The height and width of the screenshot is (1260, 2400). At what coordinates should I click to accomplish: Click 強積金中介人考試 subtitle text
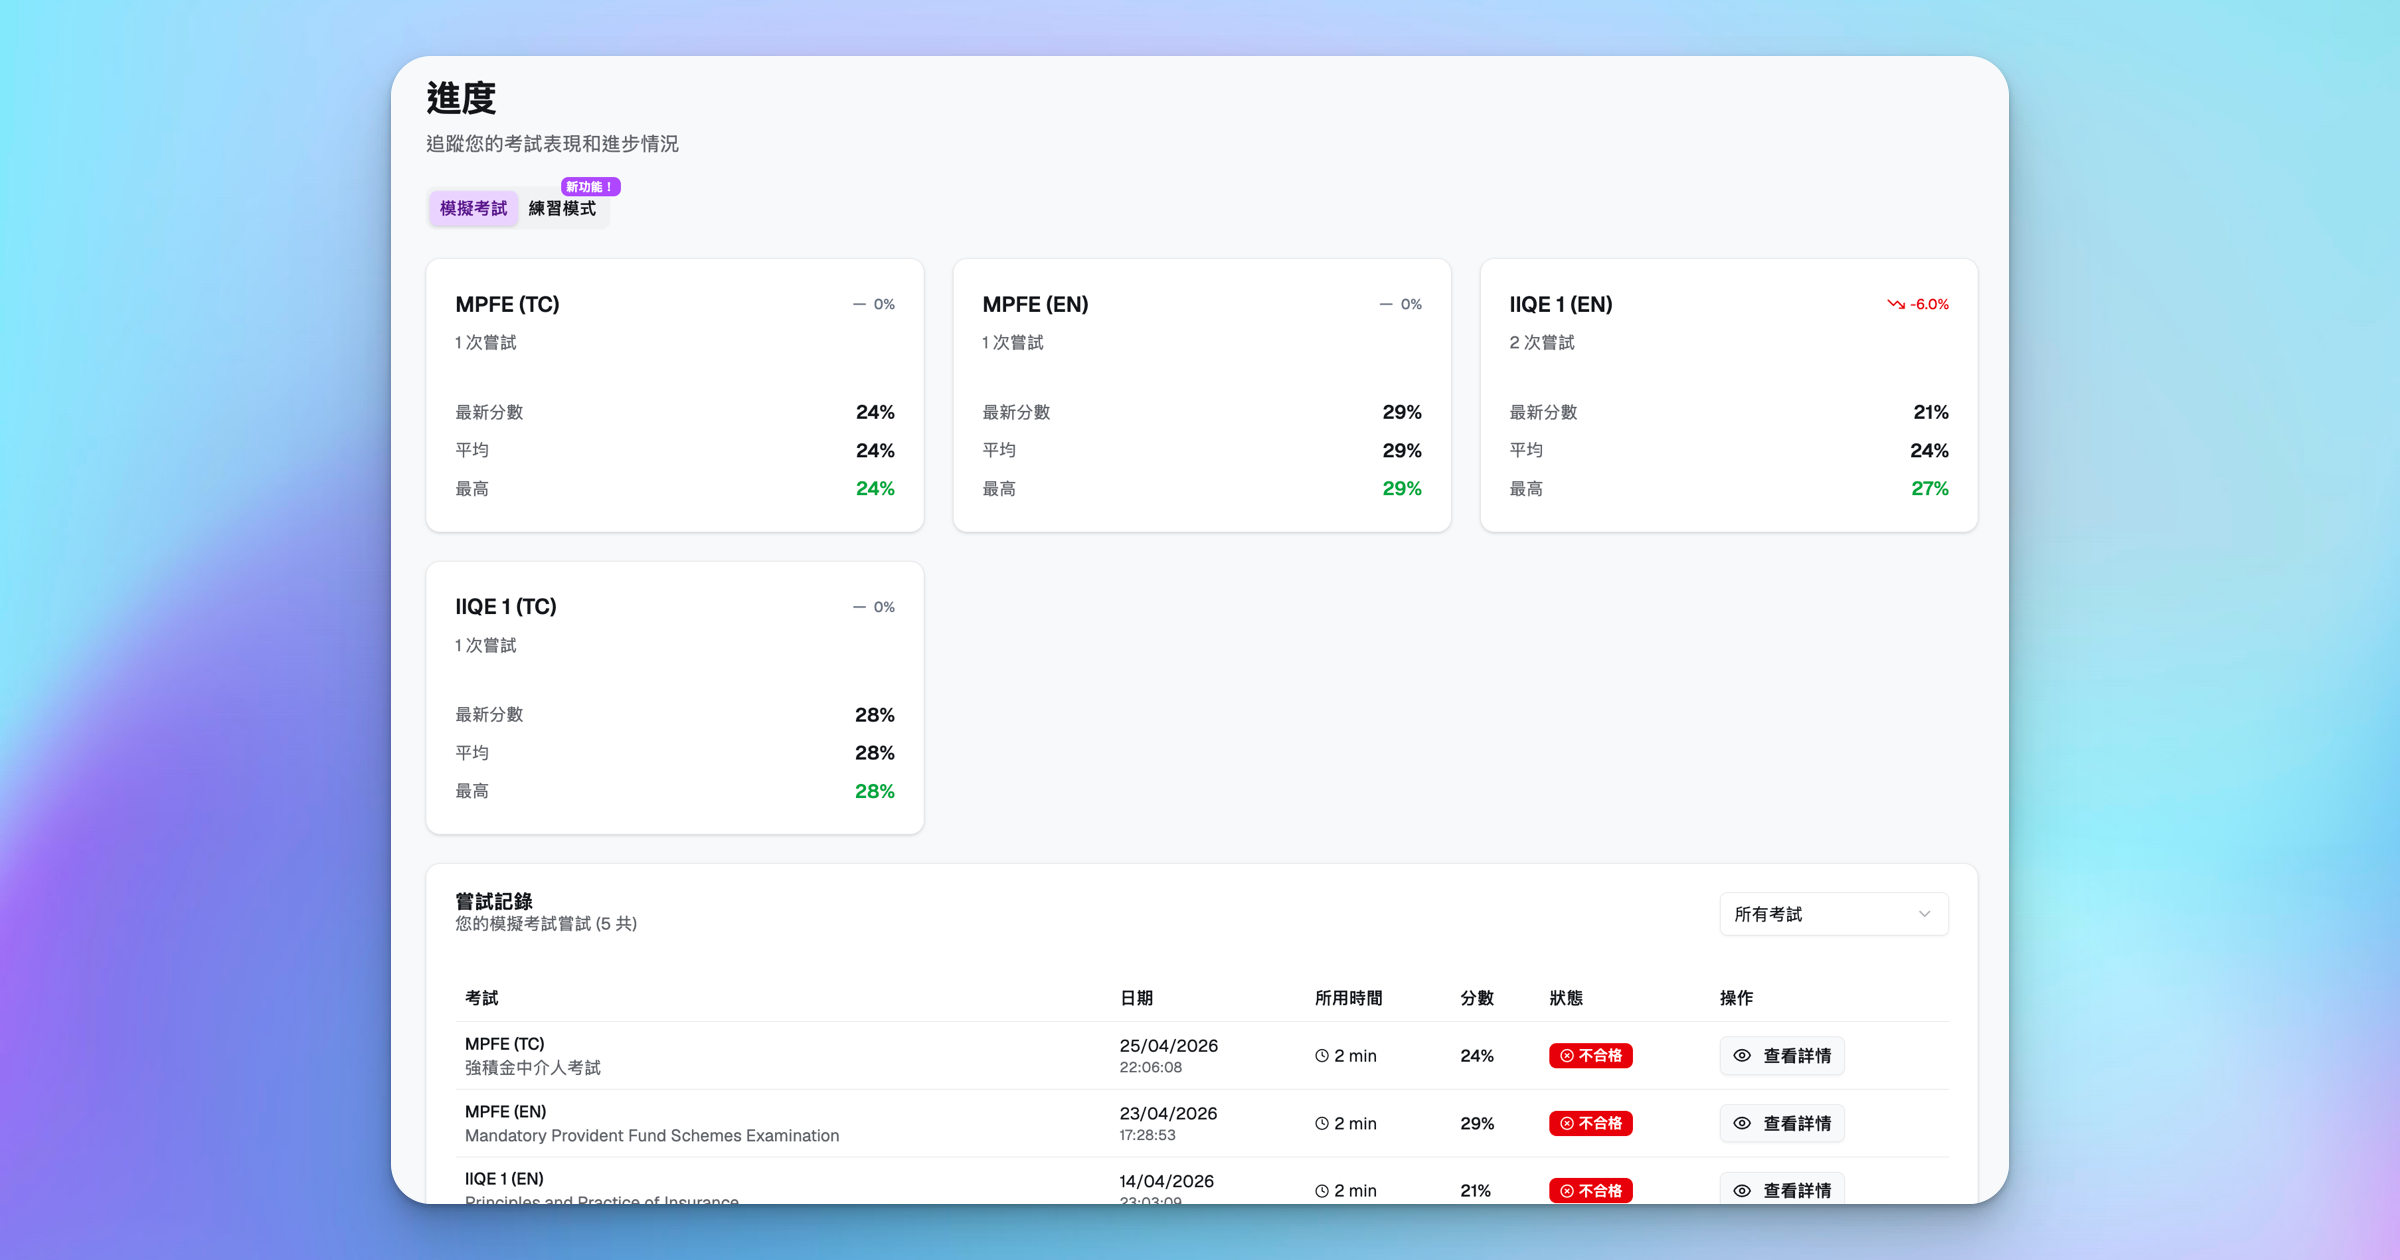click(533, 1068)
